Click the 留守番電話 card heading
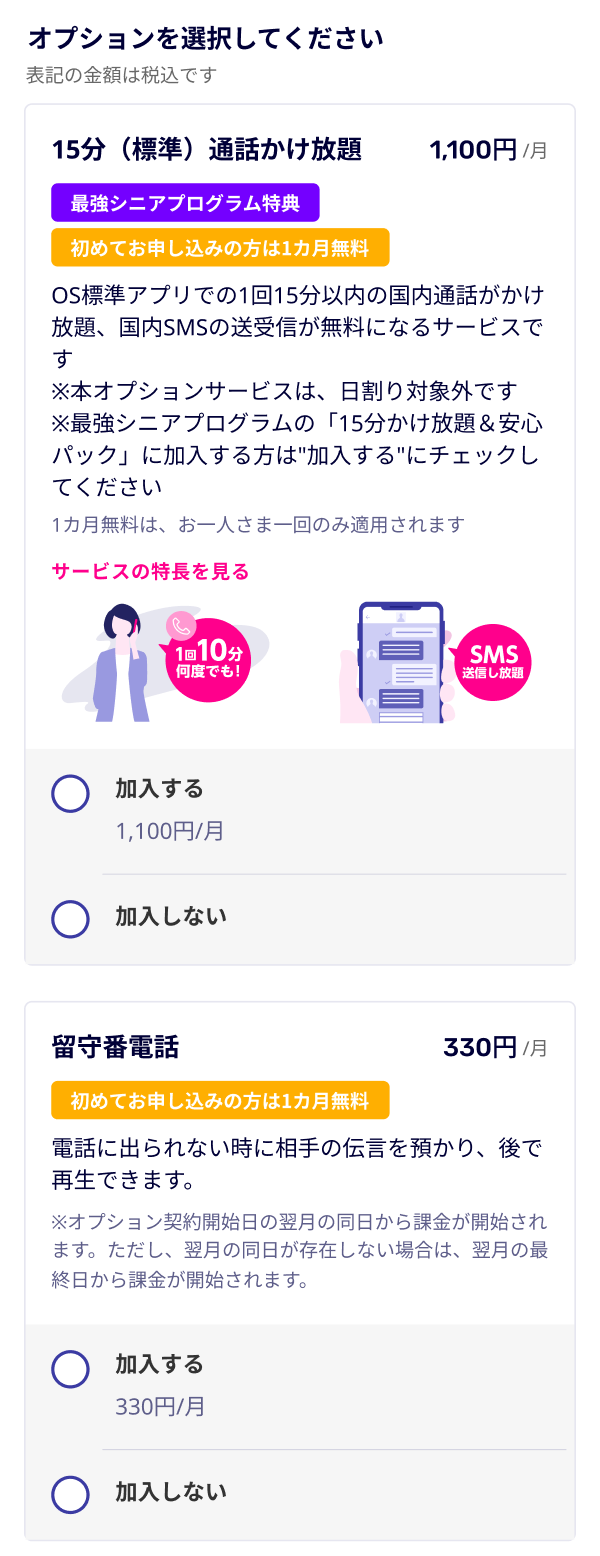This screenshot has width=600, height=1556. (115, 1047)
